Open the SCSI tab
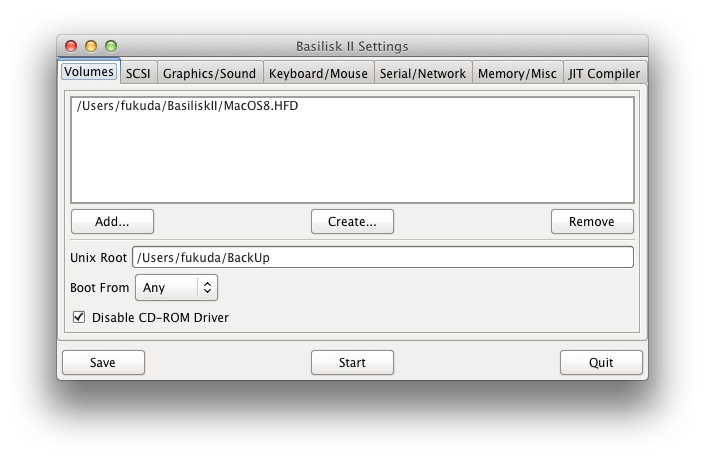 click(138, 73)
